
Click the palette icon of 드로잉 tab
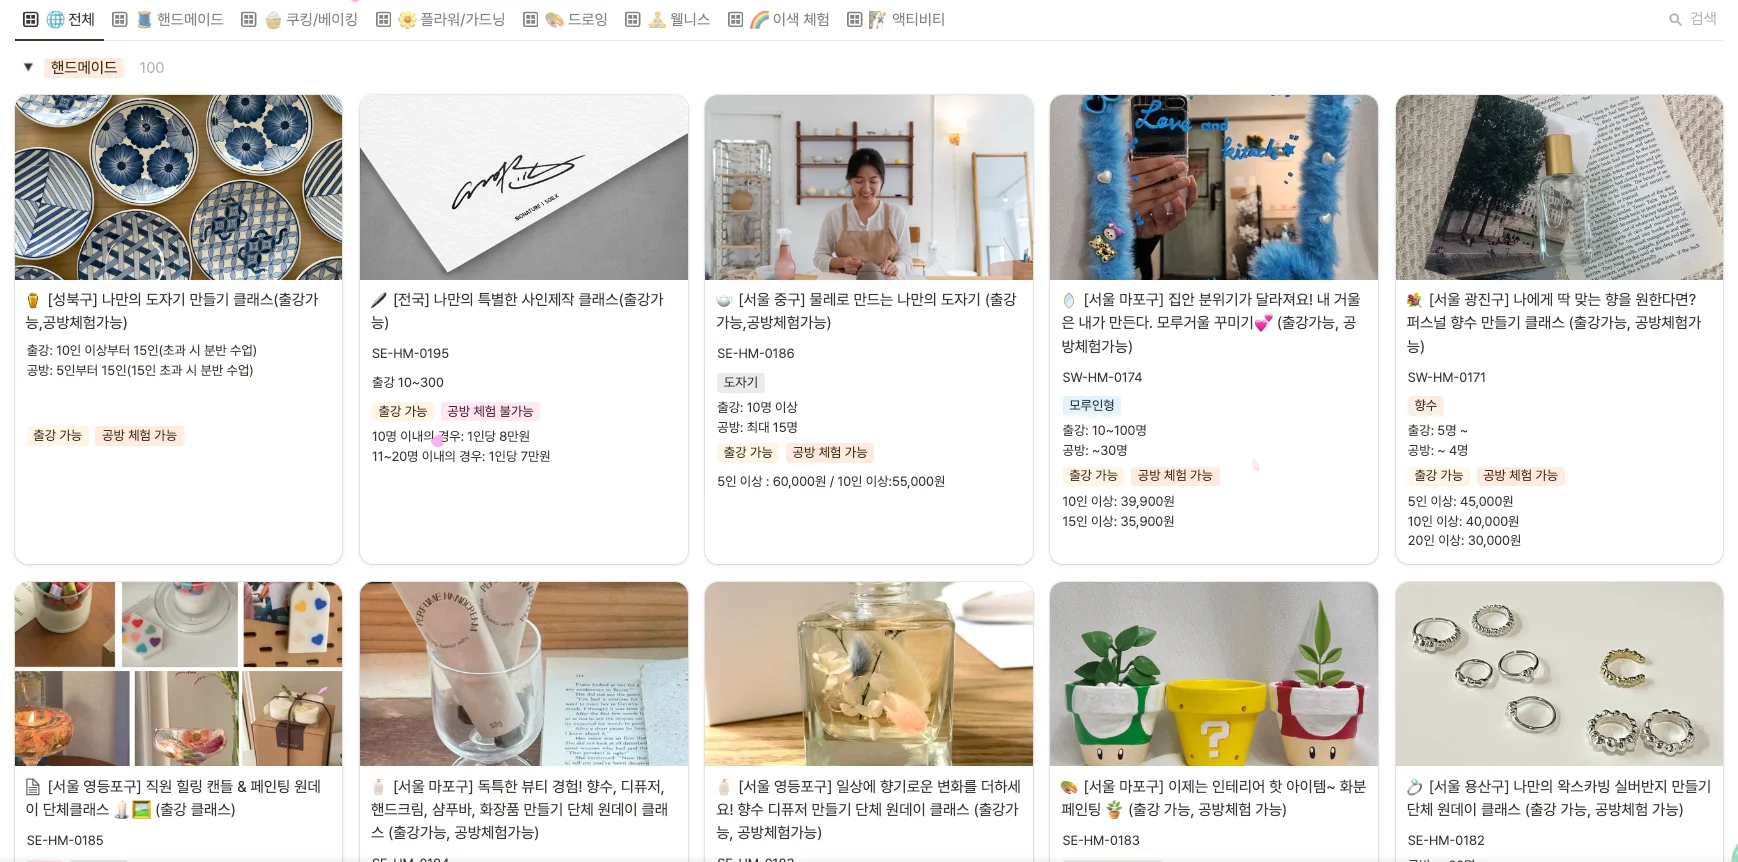click(555, 19)
